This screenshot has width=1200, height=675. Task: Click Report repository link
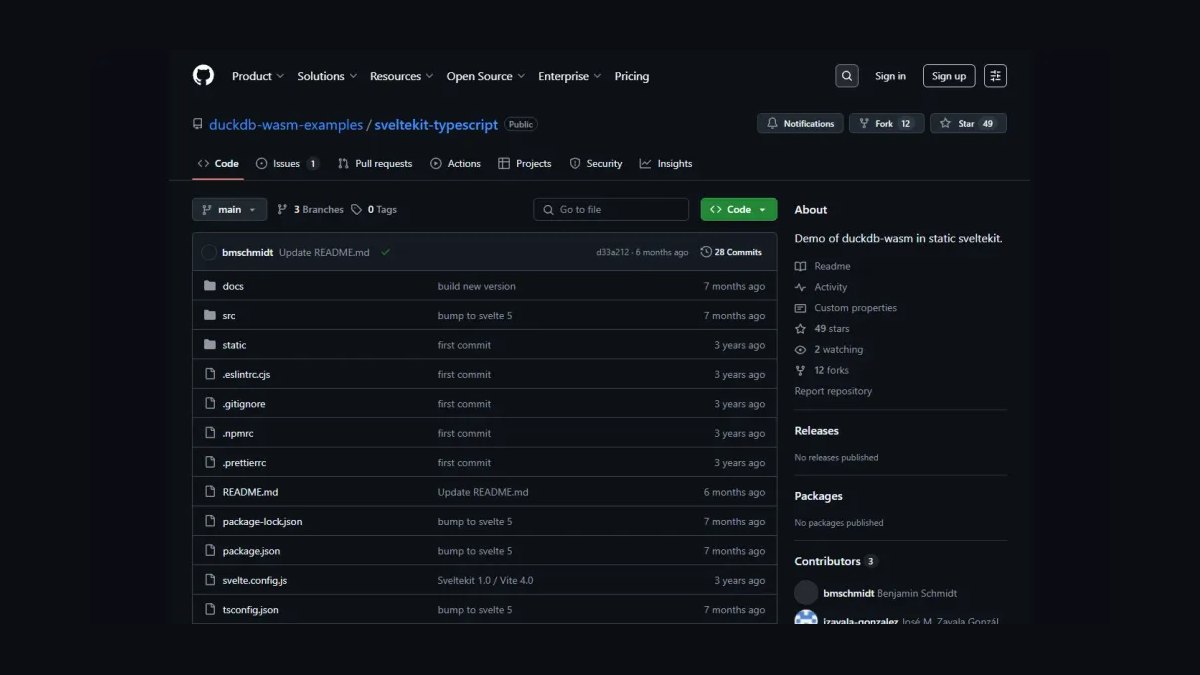point(833,391)
